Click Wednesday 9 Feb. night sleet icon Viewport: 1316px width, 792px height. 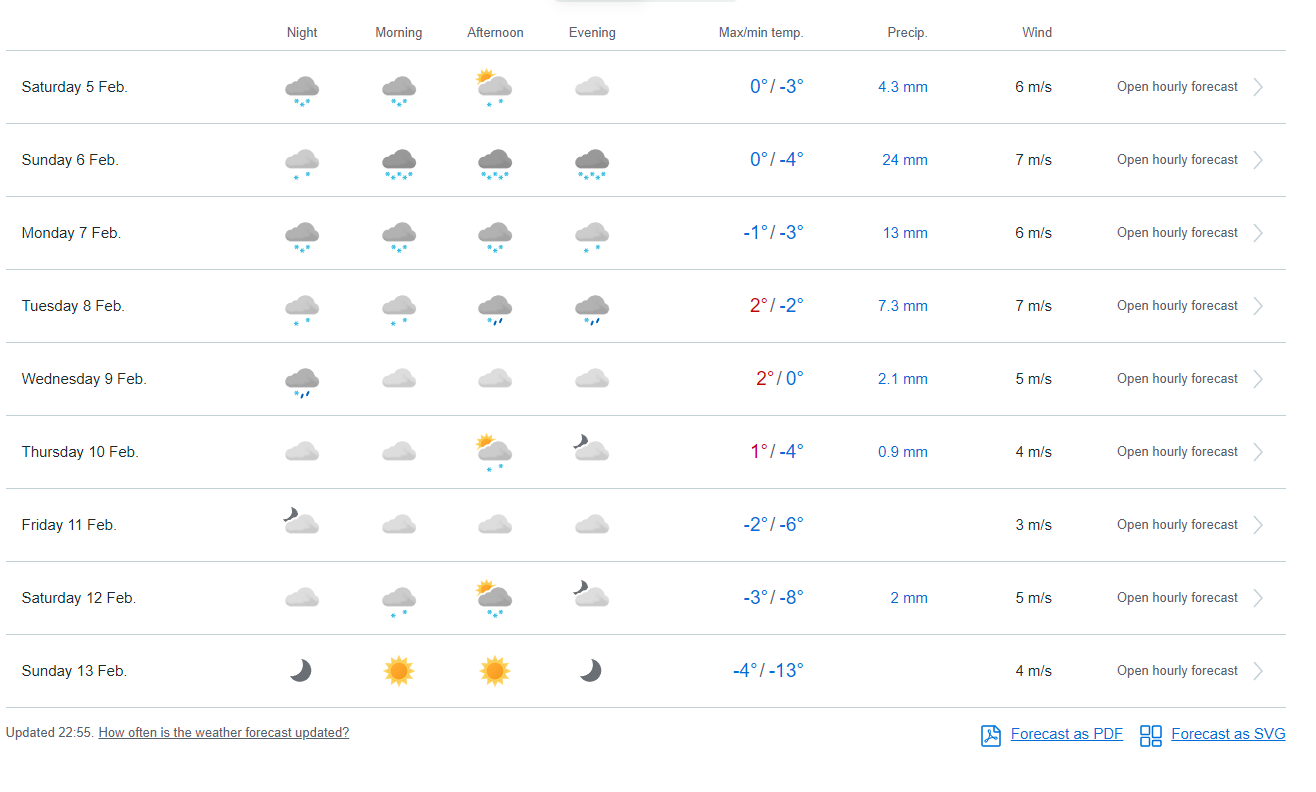(x=301, y=381)
